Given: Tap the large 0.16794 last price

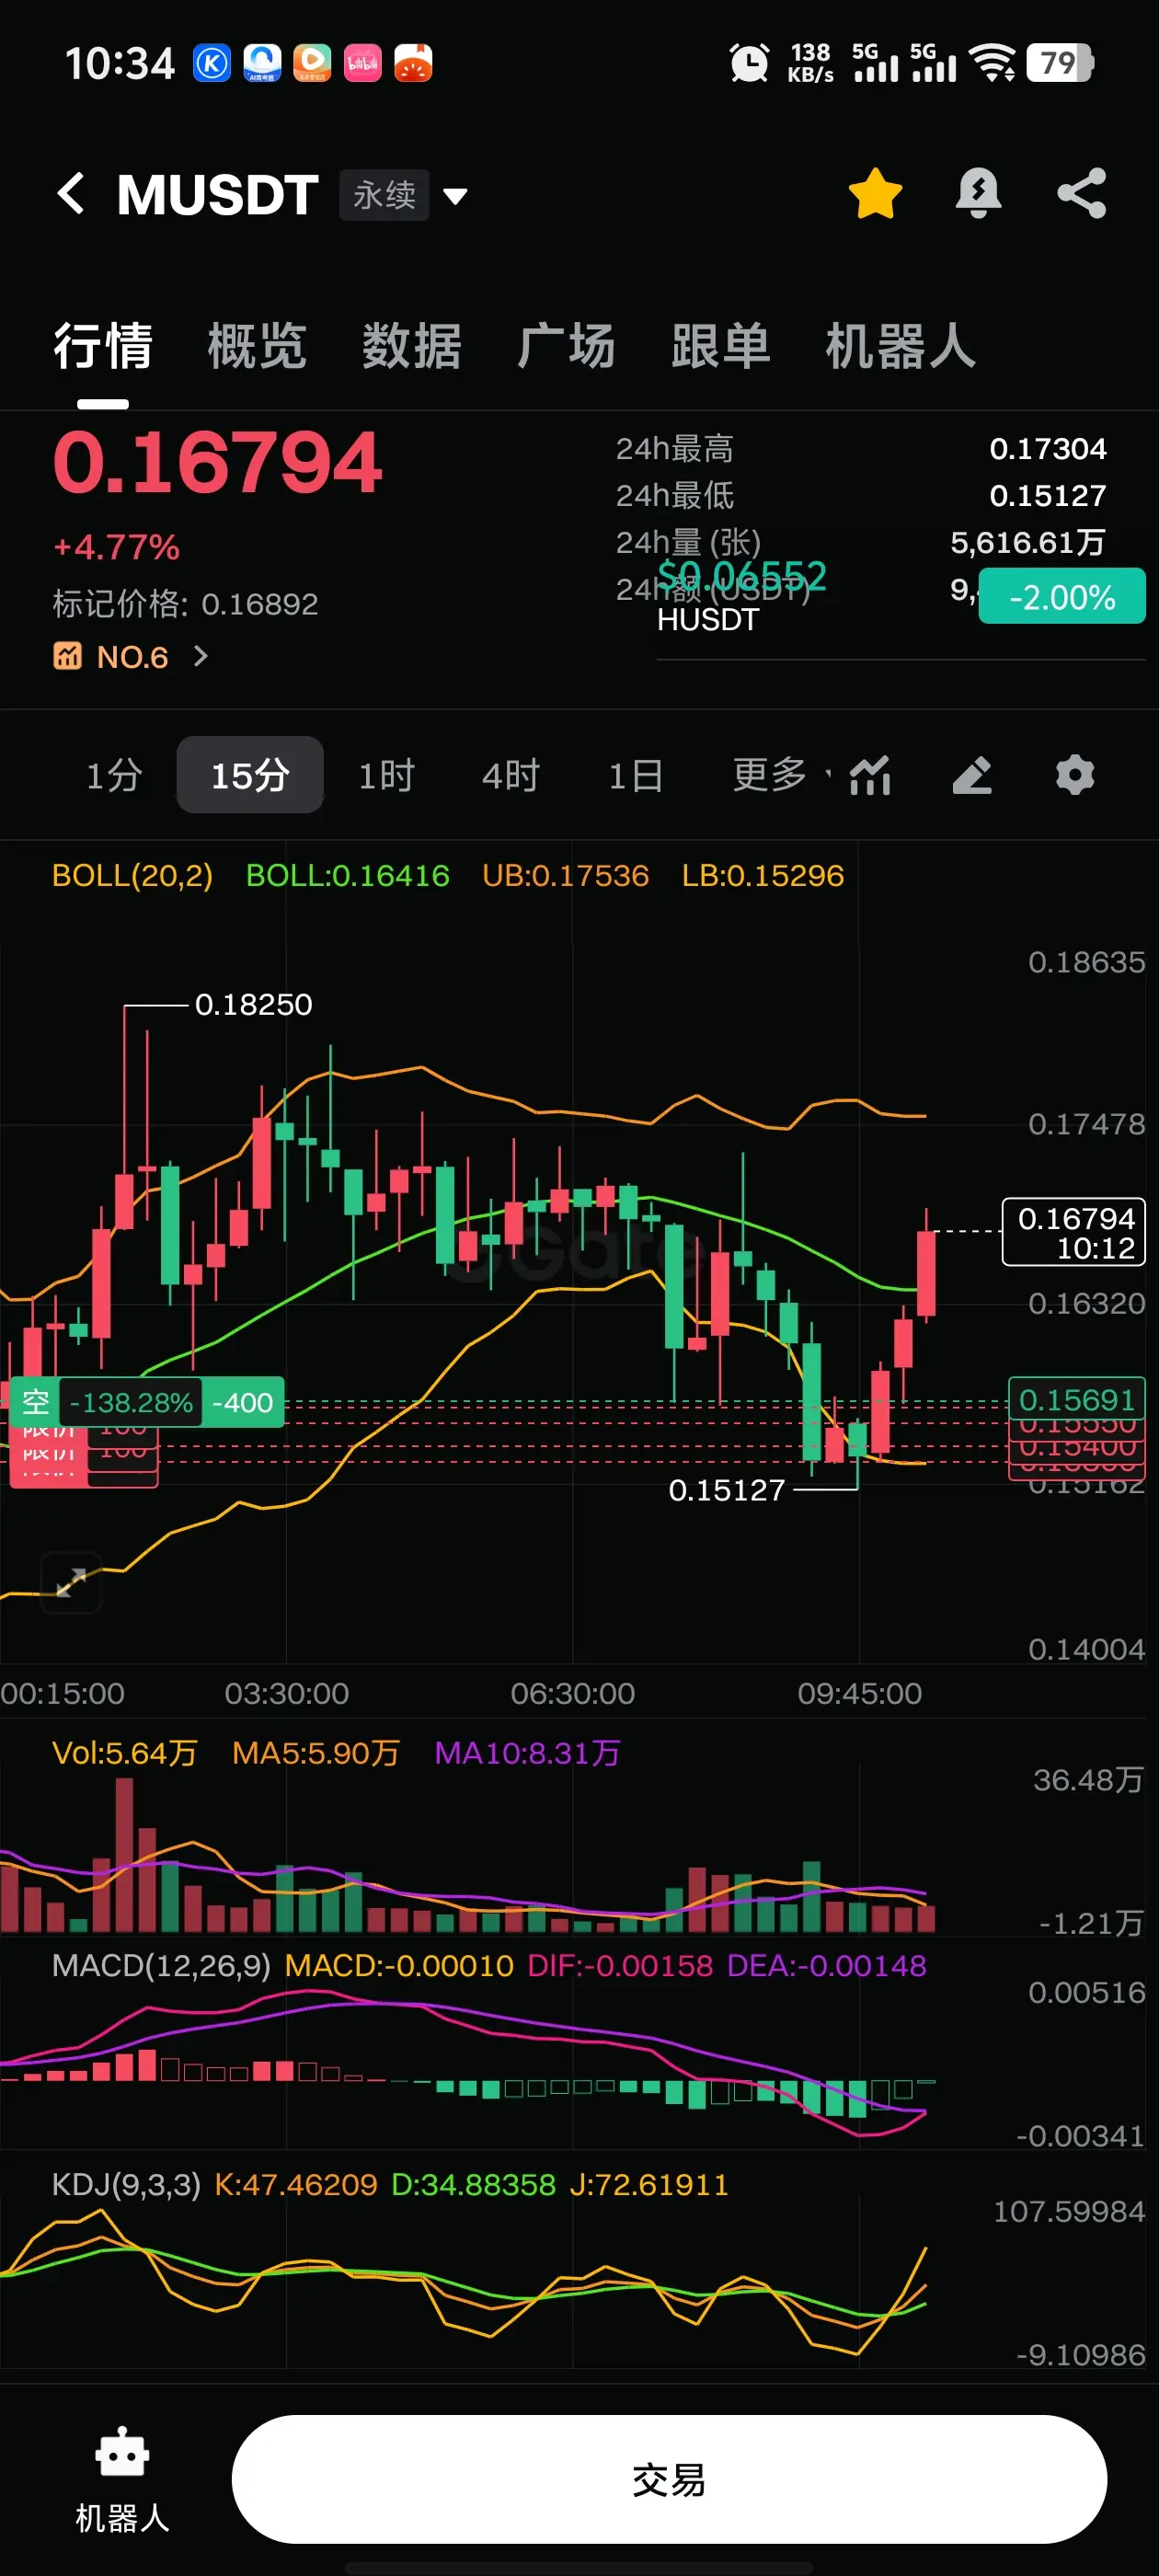Looking at the screenshot, I should click(217, 463).
